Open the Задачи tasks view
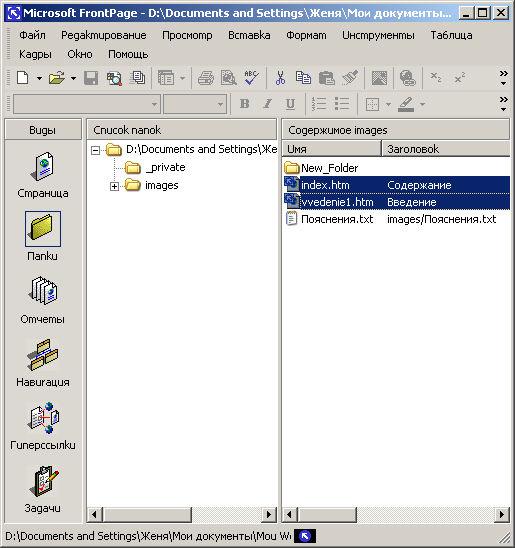This screenshot has width=515, height=548. (x=43, y=482)
